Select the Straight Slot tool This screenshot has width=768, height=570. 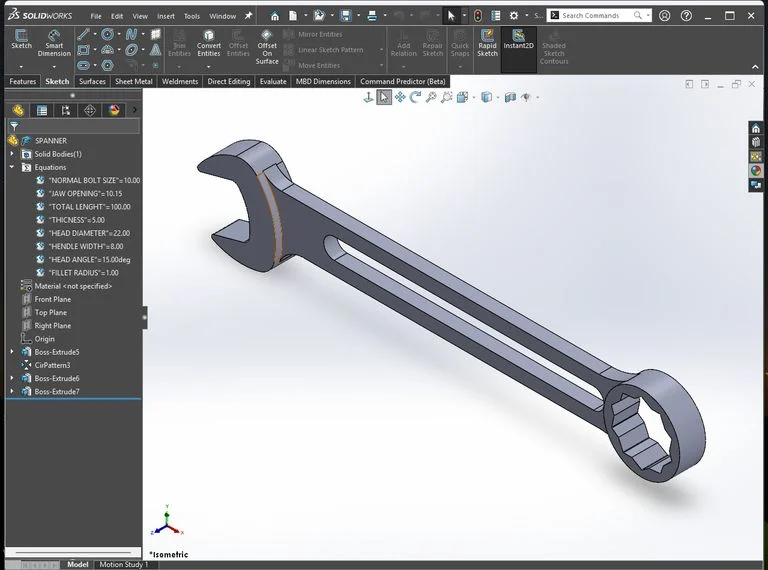click(x=83, y=65)
